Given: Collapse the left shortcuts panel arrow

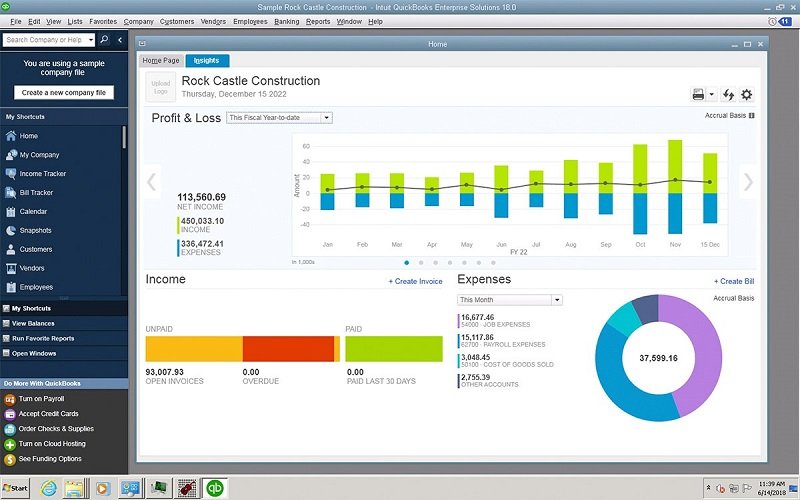Looking at the screenshot, I should click(120, 39).
